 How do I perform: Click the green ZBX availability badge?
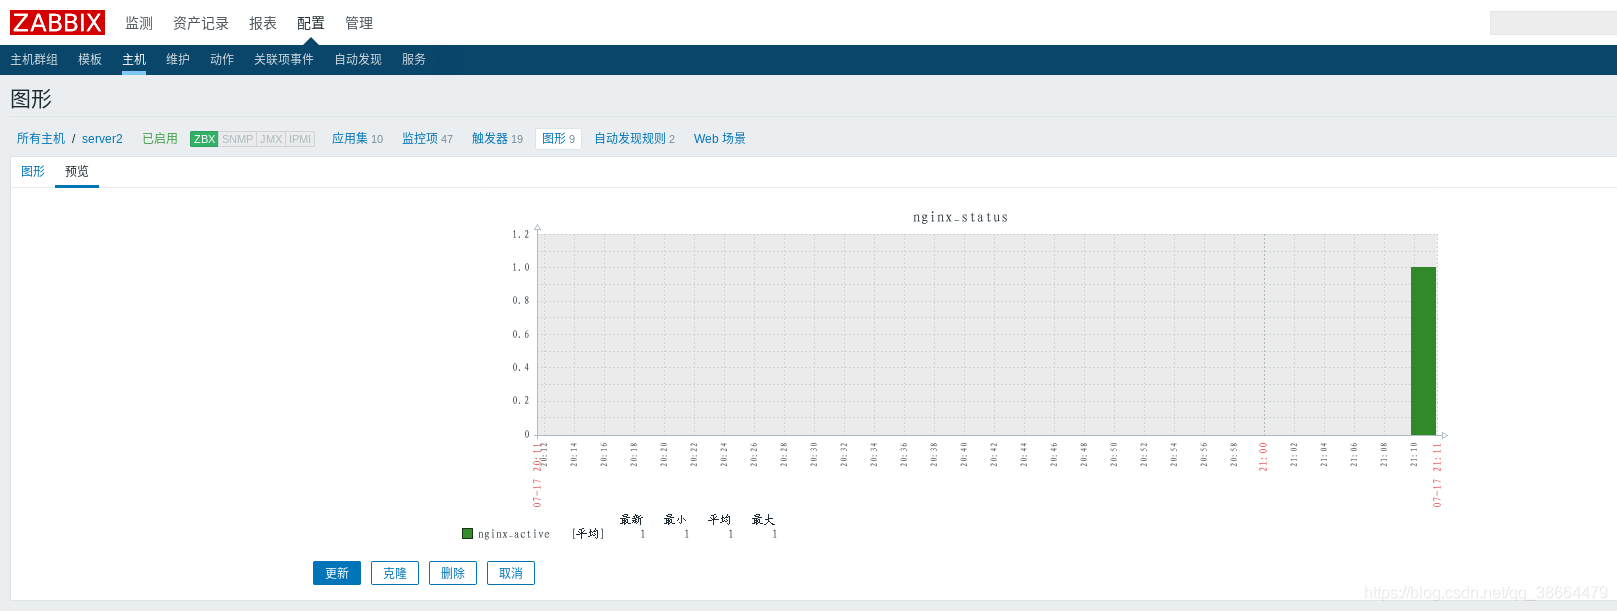[204, 139]
